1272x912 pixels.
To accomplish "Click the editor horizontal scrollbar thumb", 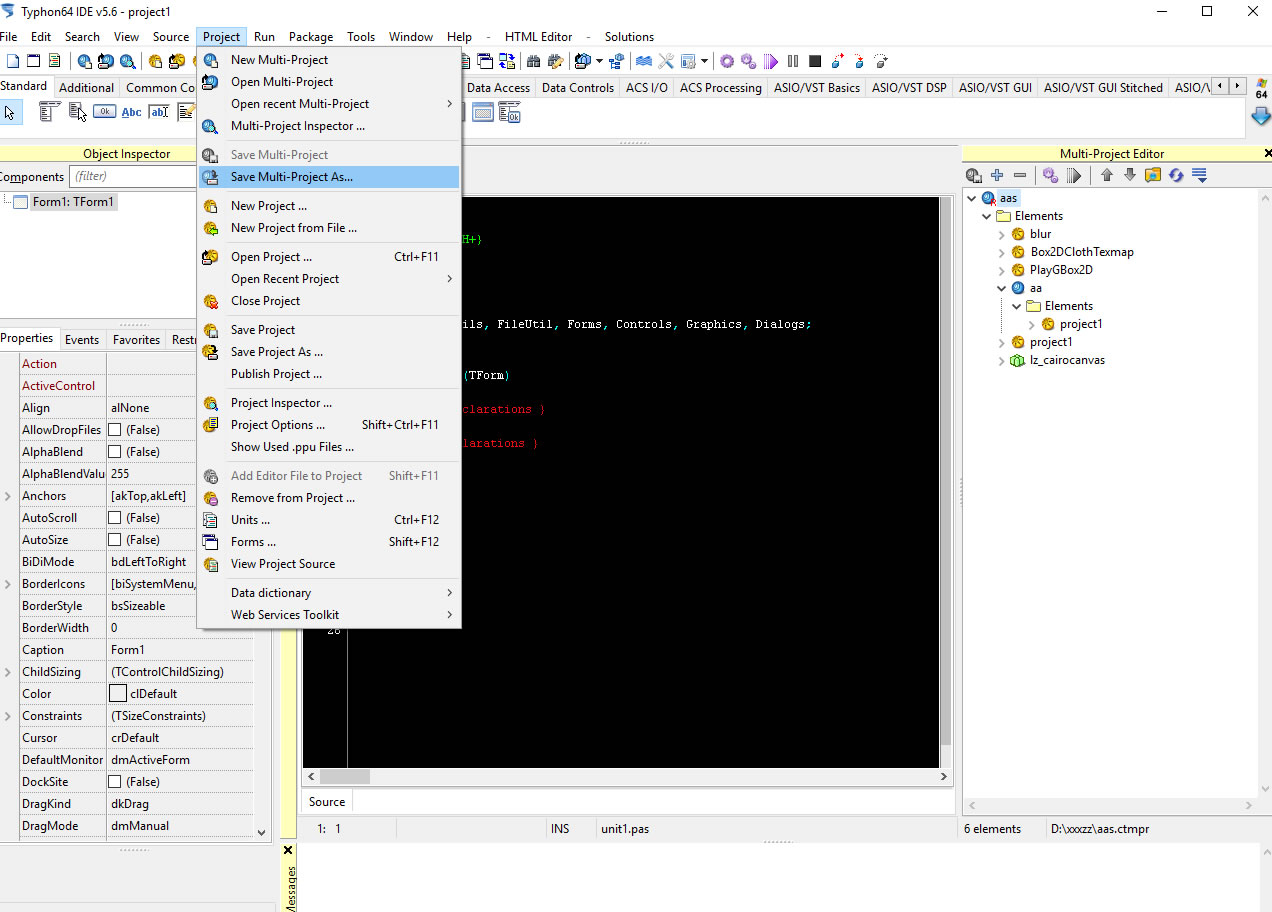I will tap(345, 777).
